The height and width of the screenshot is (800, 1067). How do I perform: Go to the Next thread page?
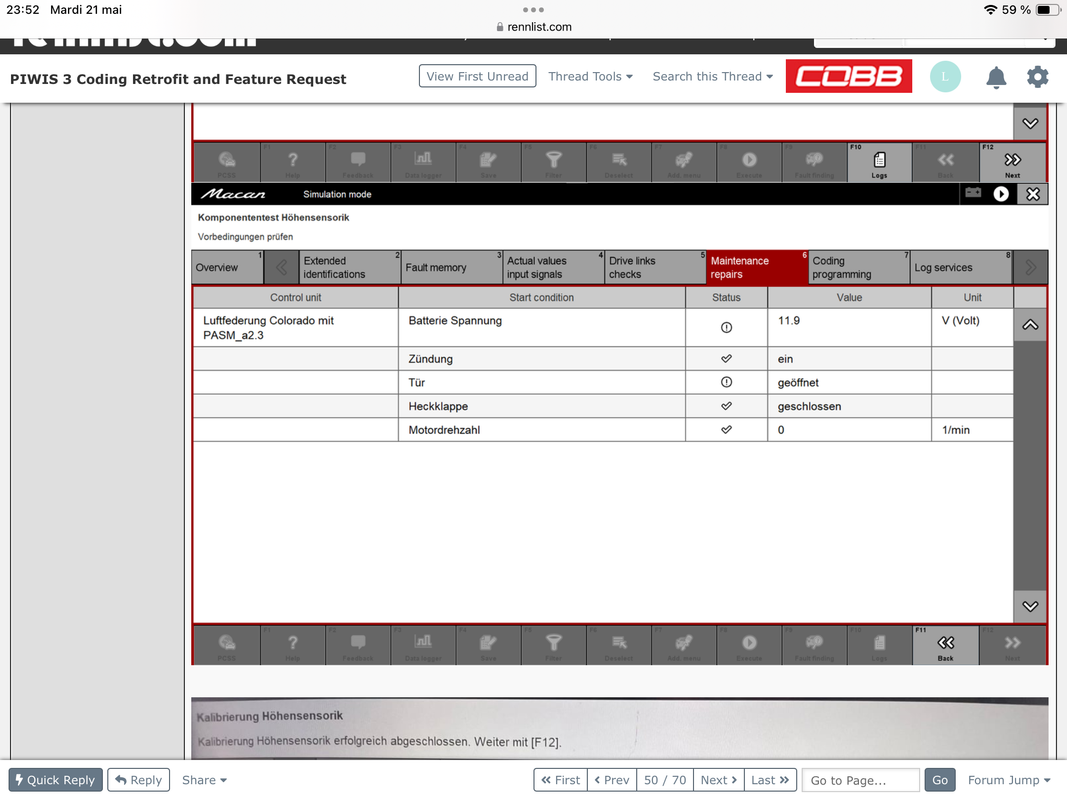[719, 780]
